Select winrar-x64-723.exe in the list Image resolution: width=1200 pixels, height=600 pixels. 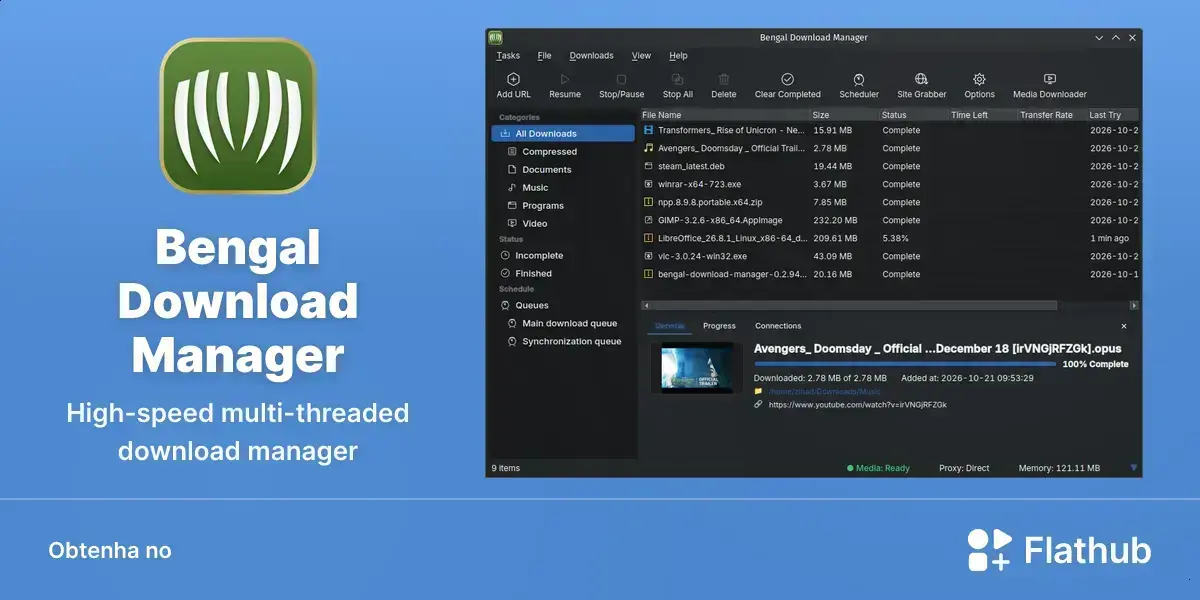click(x=890, y=184)
